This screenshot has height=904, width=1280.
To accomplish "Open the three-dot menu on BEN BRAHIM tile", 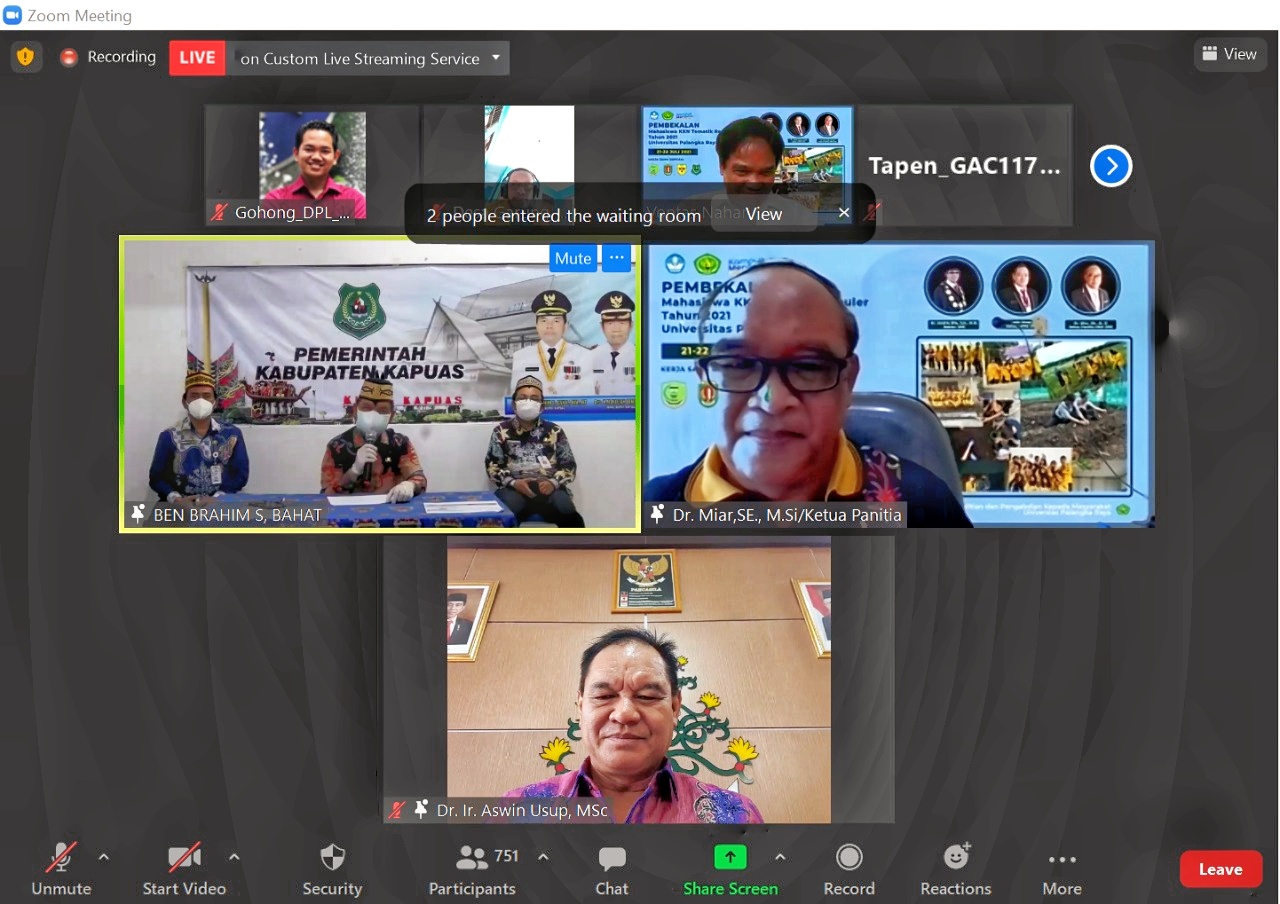I will tap(617, 258).
